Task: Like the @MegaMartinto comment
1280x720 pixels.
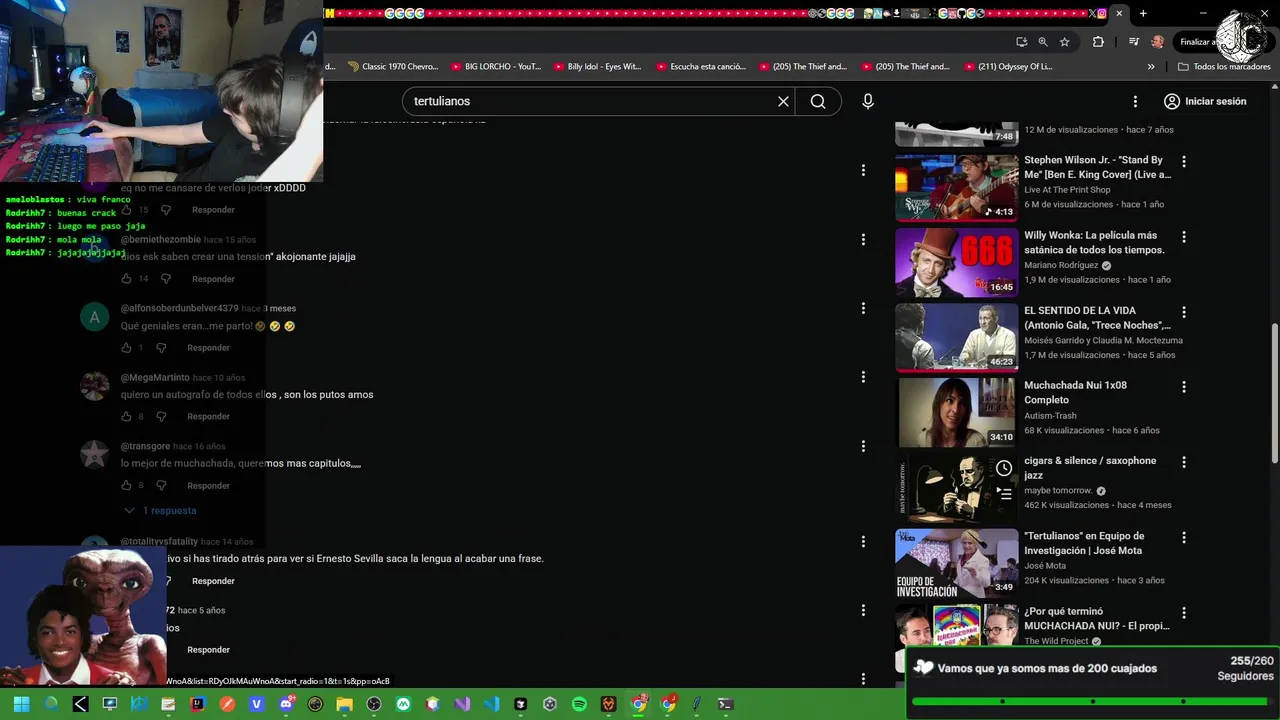Action: click(x=126, y=416)
